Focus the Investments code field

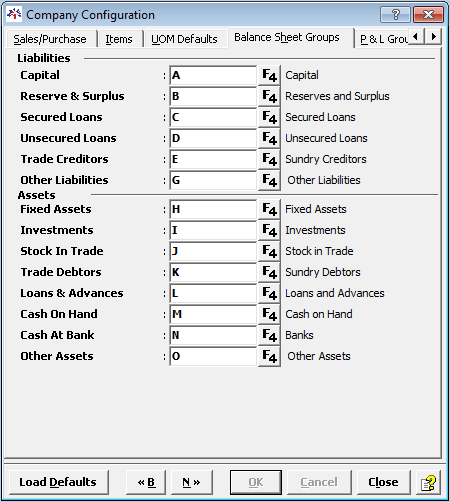coord(213,230)
